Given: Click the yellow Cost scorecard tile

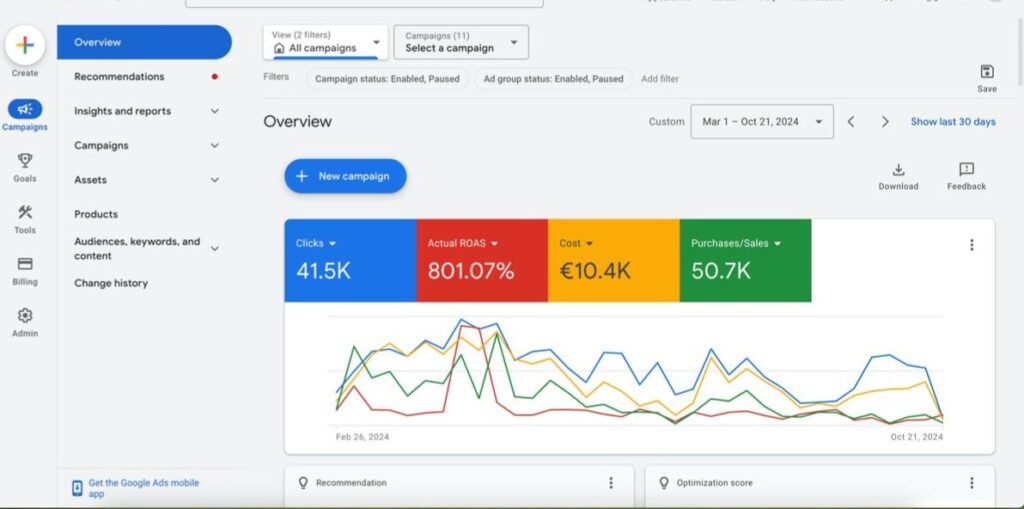Looking at the screenshot, I should (x=614, y=261).
